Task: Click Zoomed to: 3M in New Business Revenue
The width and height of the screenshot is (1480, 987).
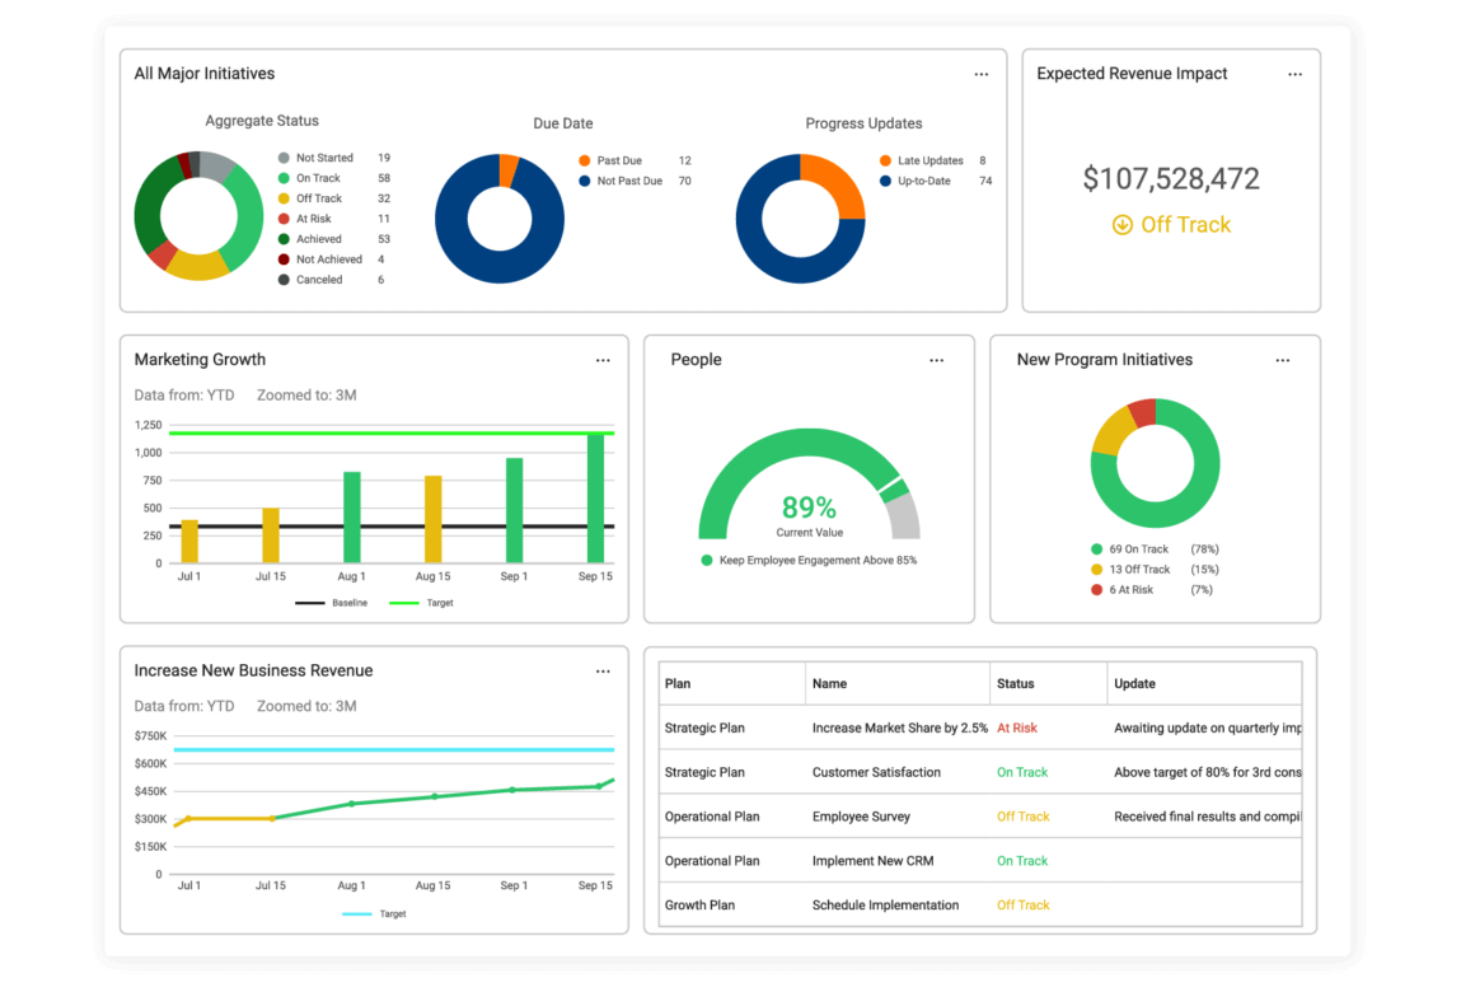Action: click(x=306, y=706)
